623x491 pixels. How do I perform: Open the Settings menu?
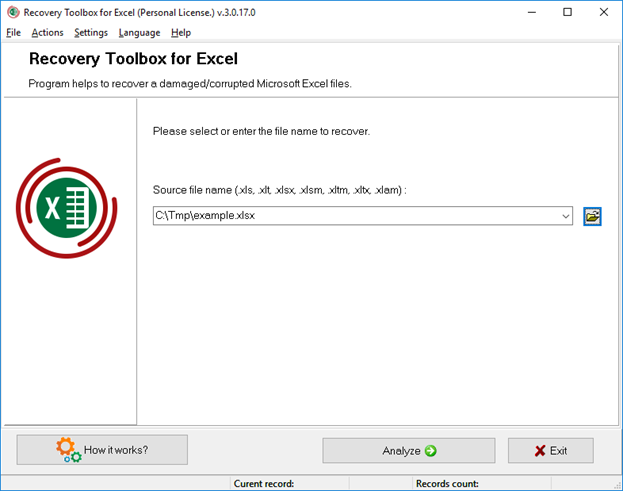click(x=91, y=32)
